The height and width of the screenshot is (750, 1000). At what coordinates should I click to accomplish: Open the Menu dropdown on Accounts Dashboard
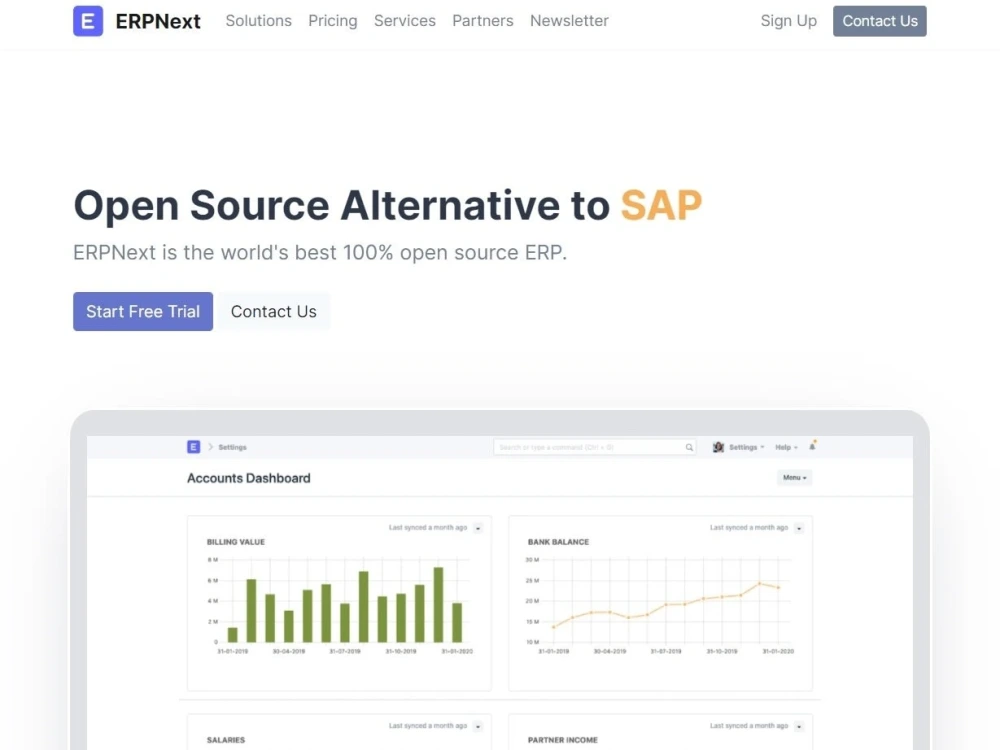point(794,478)
